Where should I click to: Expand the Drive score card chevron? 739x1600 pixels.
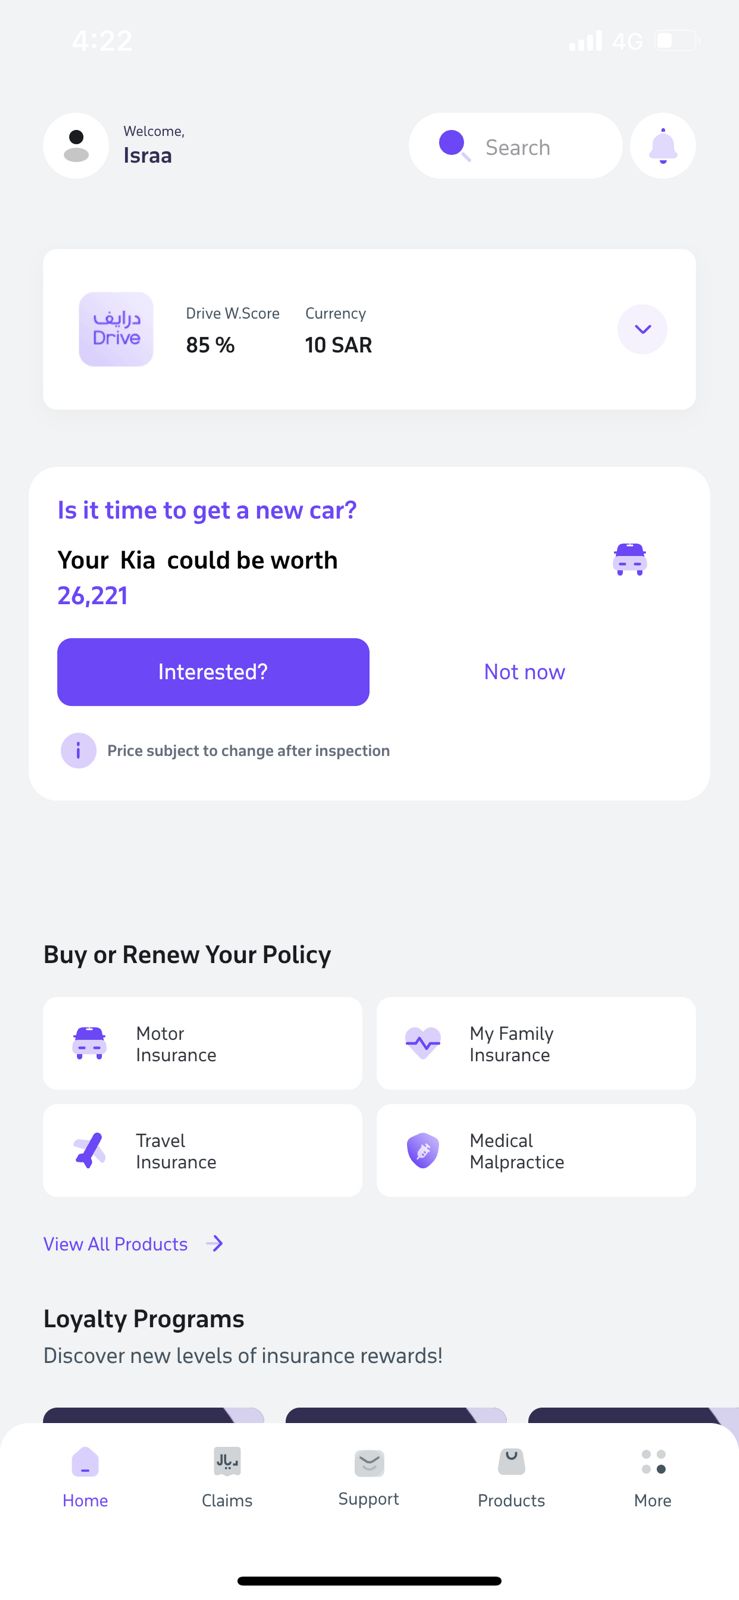642,329
